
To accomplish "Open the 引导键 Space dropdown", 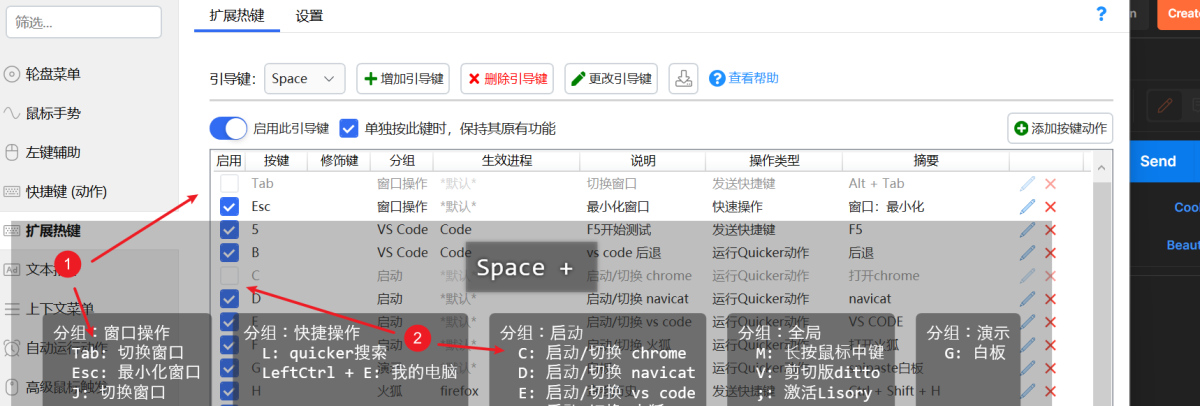I will [x=305, y=78].
